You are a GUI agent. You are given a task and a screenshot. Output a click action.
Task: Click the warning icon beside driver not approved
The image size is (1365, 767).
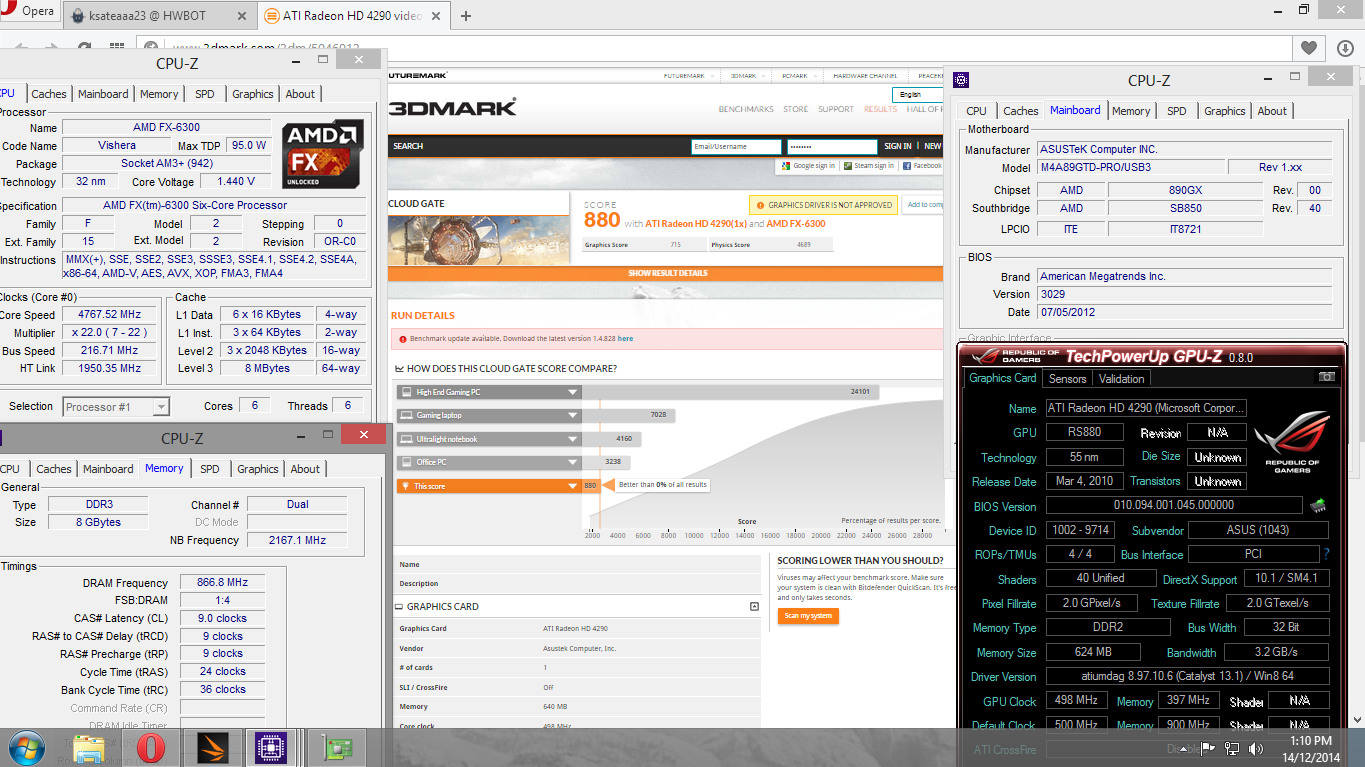[759, 205]
